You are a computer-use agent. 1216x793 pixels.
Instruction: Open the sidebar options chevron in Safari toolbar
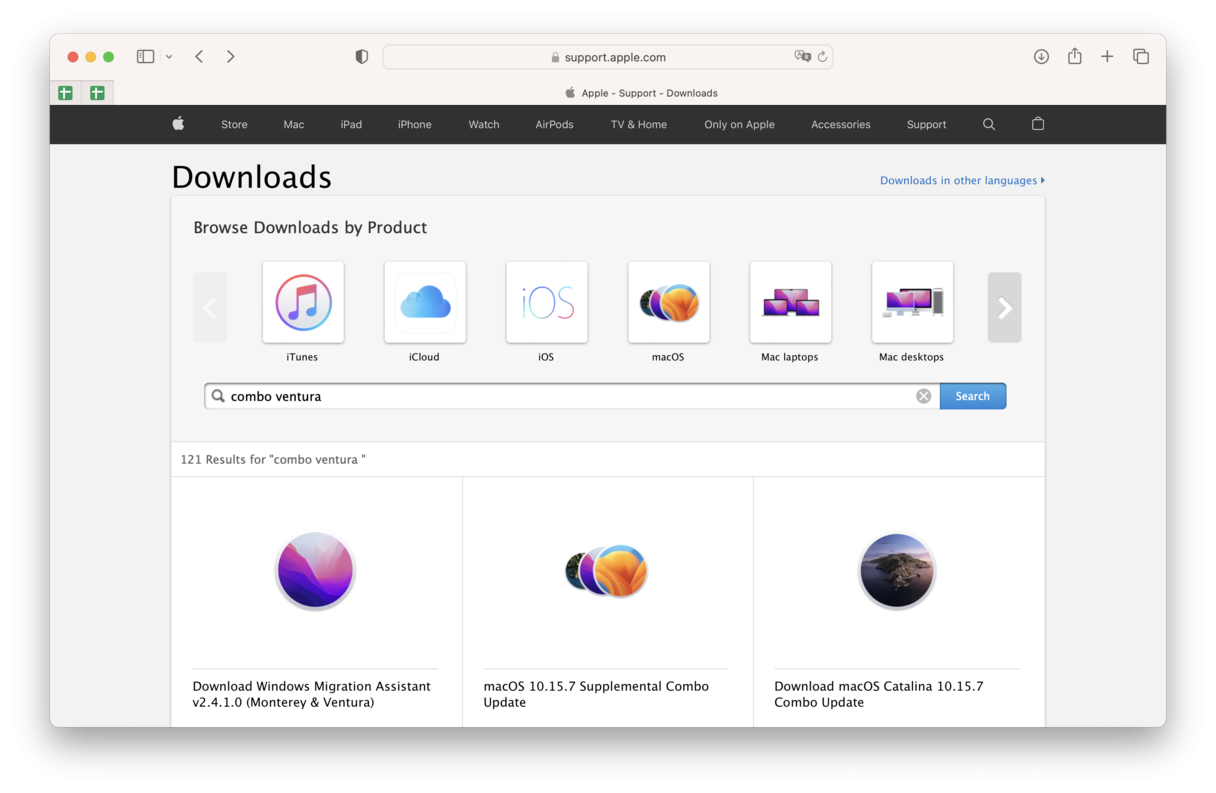click(x=168, y=56)
